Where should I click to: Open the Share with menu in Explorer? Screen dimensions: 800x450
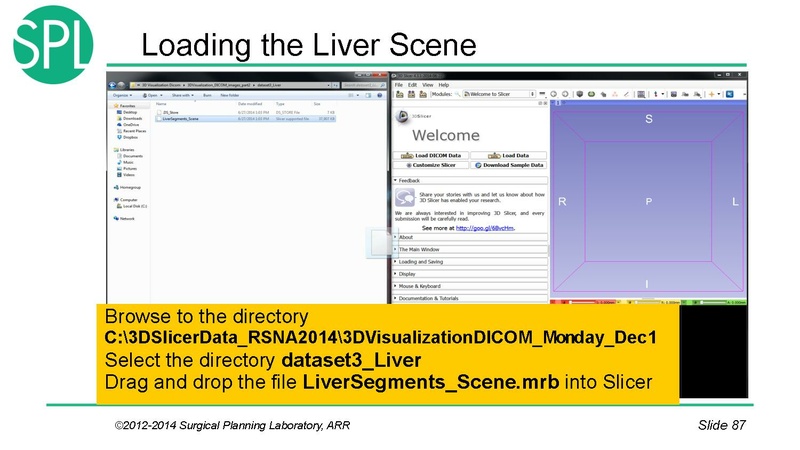coord(183,95)
